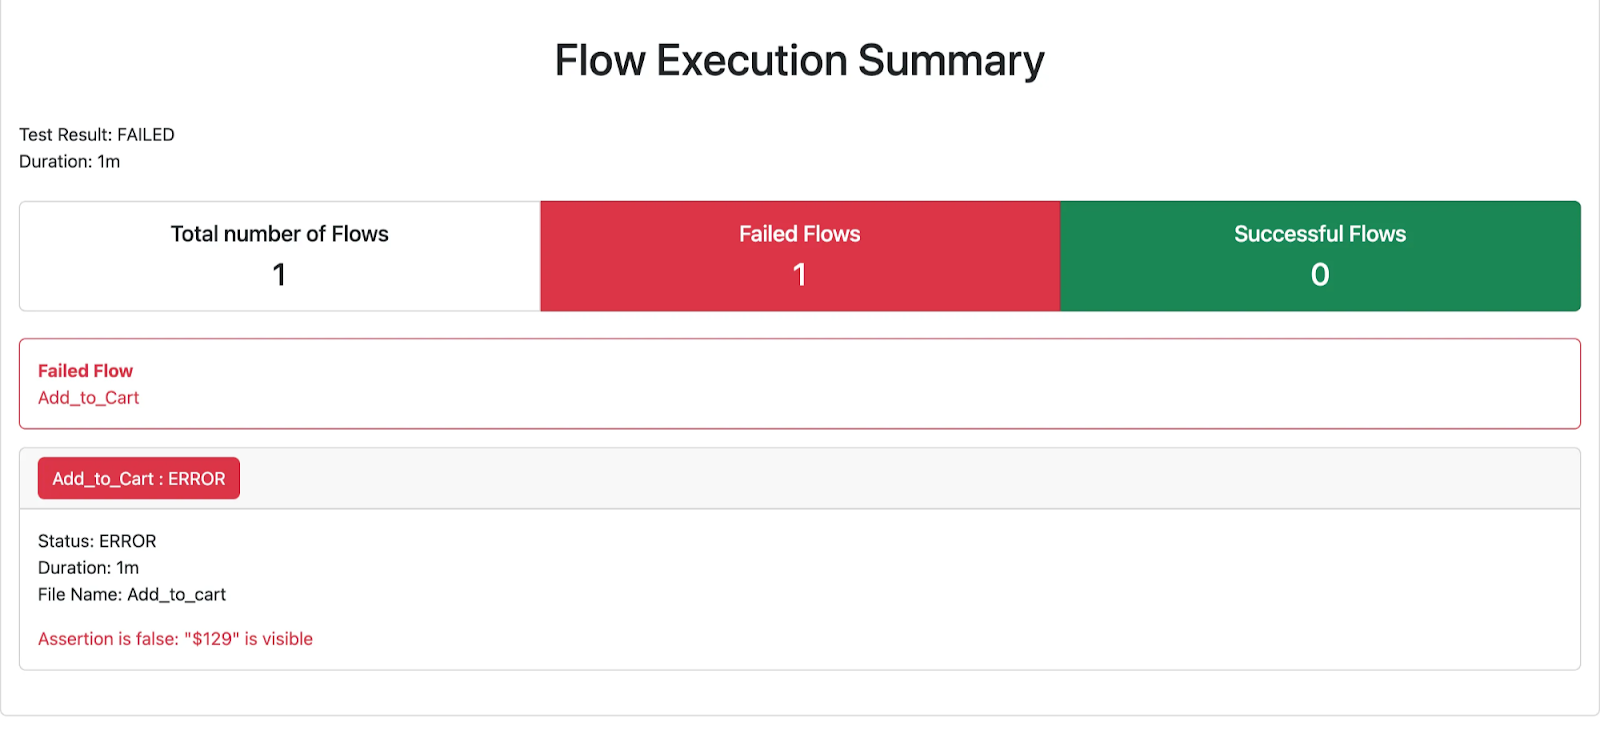Click the count under Total number of Flows

point(279,275)
